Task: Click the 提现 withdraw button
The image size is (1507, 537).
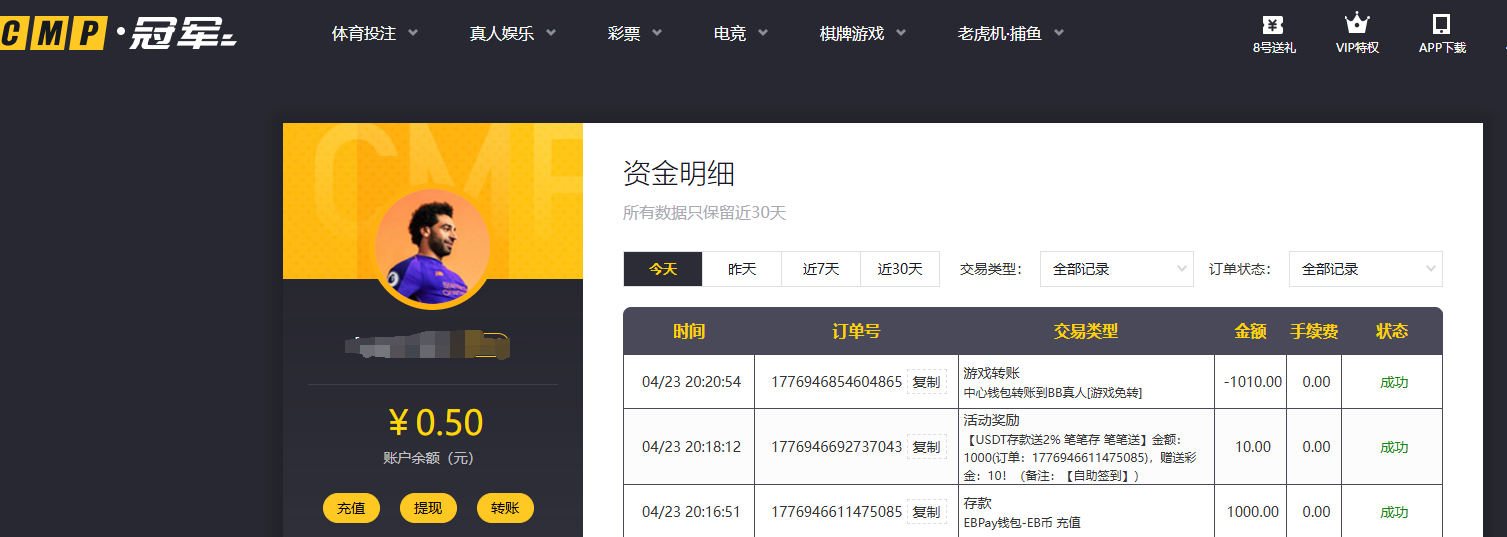Action: (x=428, y=508)
